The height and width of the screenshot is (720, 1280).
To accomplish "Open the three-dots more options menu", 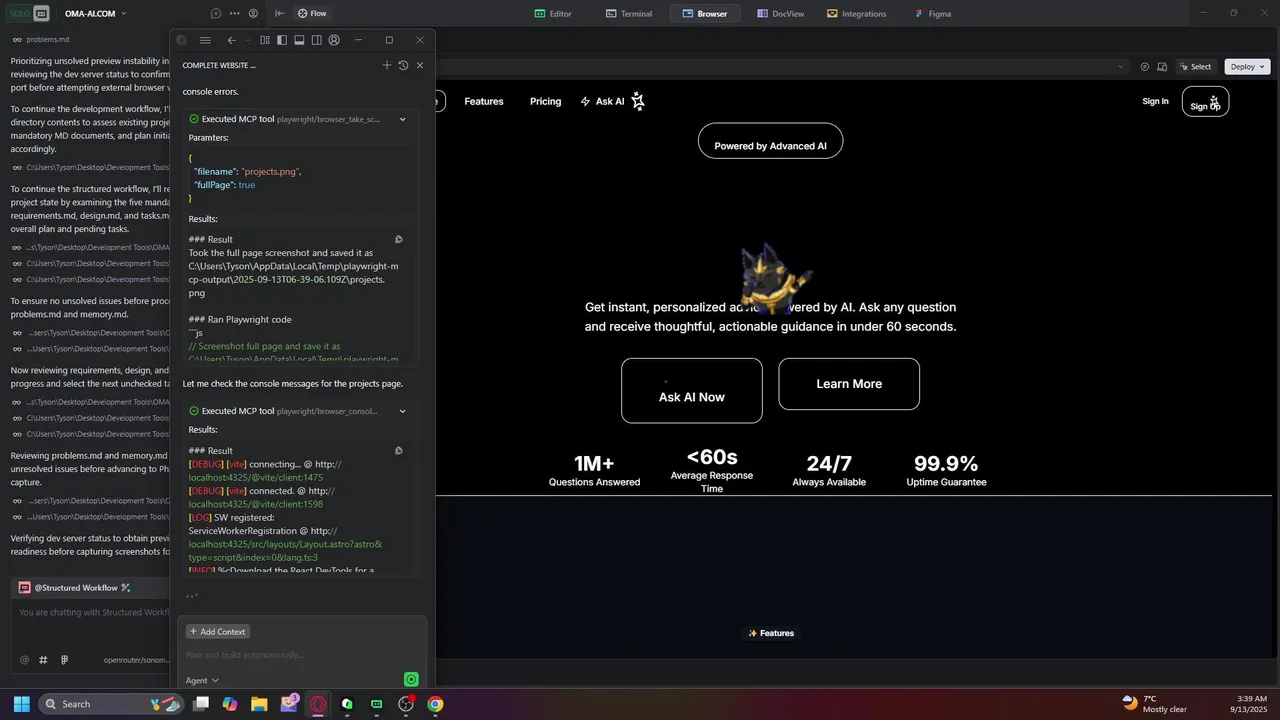I will click(x=235, y=13).
